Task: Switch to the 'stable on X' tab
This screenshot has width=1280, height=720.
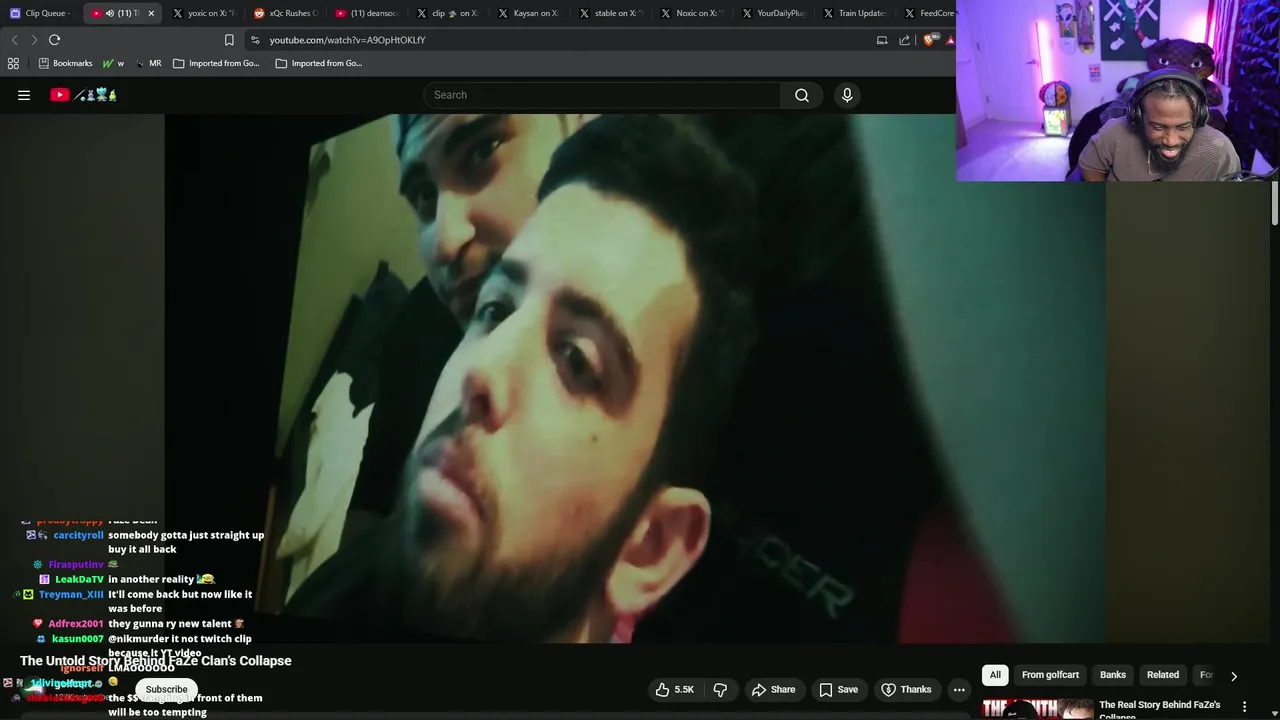Action: [x=610, y=13]
